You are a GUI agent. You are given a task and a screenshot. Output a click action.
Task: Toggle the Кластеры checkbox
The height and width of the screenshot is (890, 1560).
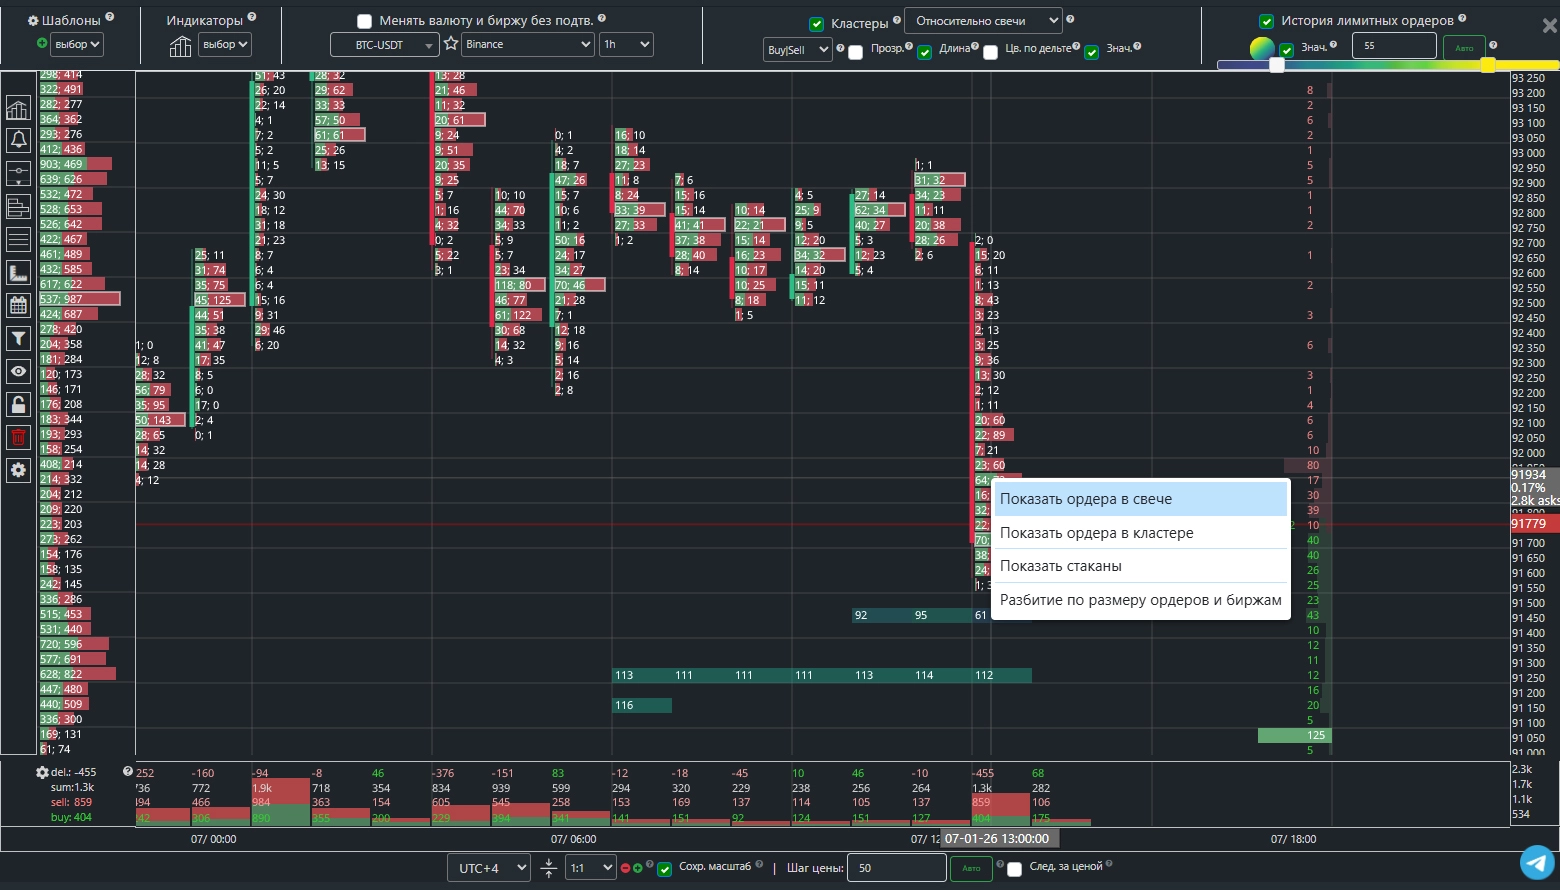coord(816,23)
